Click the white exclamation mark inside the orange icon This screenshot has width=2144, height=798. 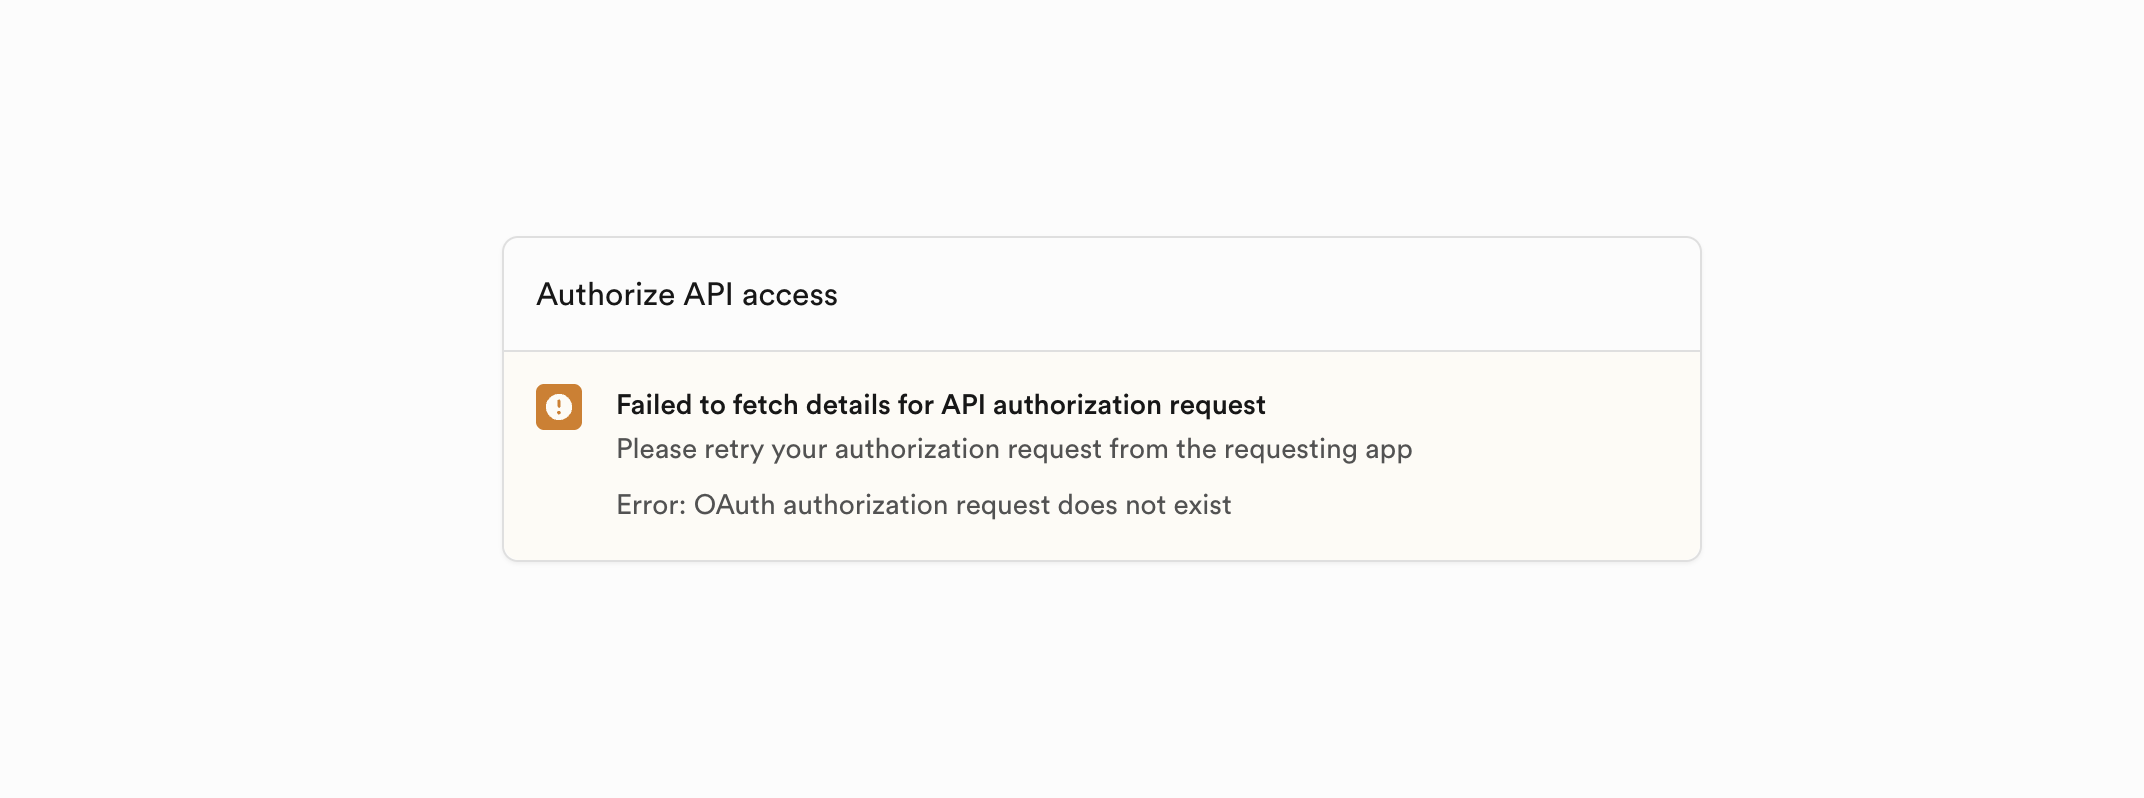click(x=558, y=407)
